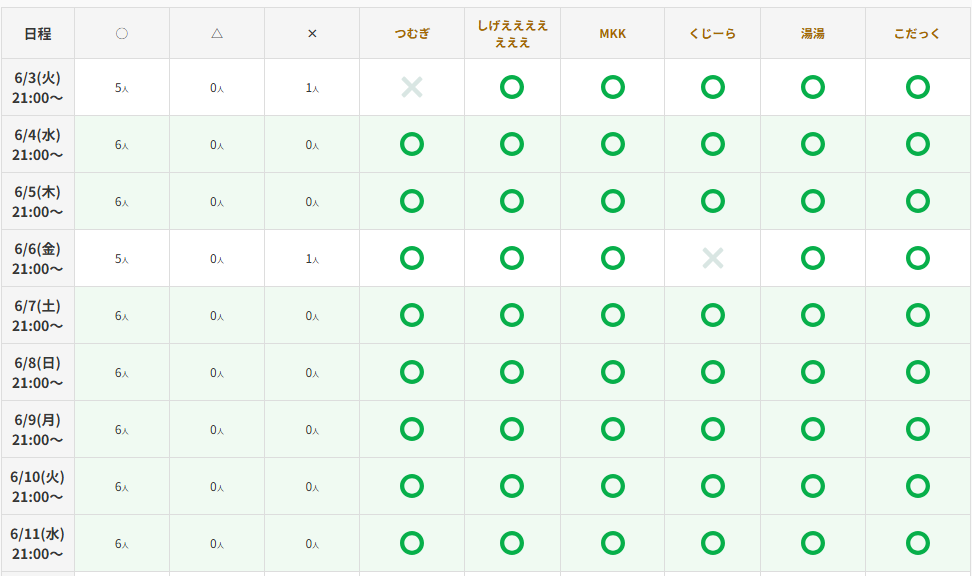This screenshot has height=576, width=972.
Task: Click くじーら's circle for 6/10
Action: click(x=713, y=486)
